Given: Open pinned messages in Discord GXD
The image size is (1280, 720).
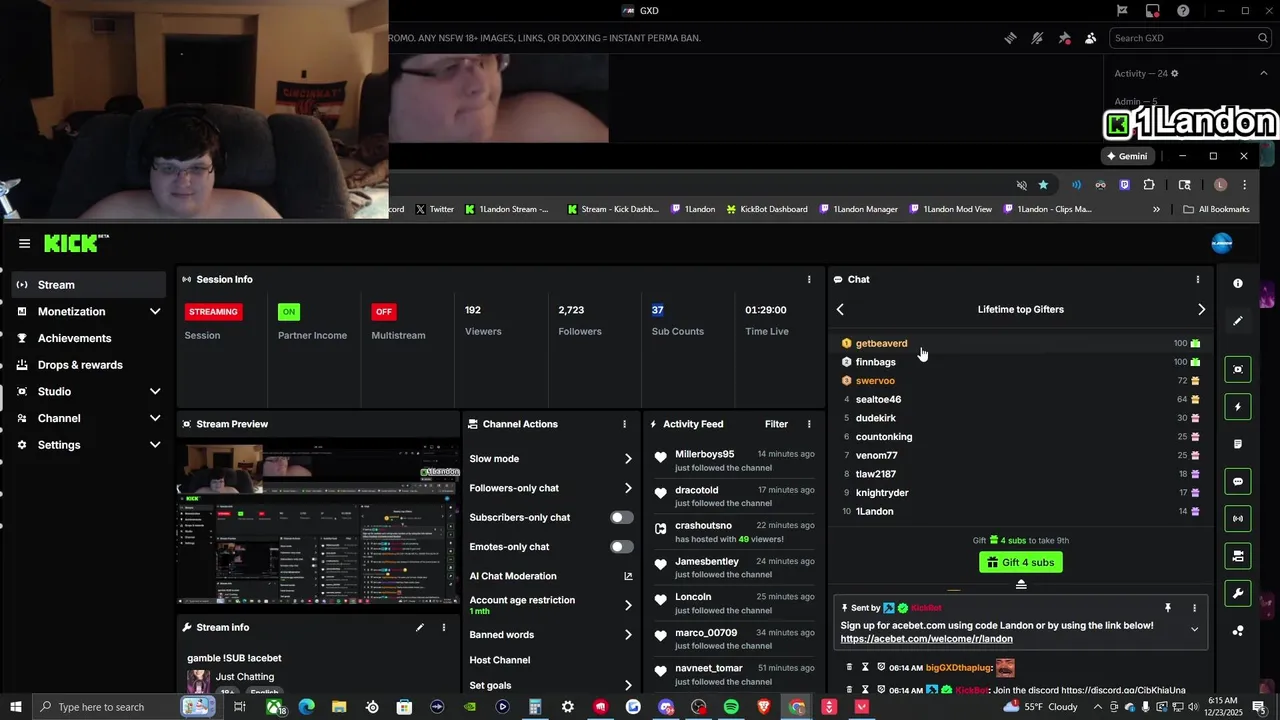Looking at the screenshot, I should pyautogui.click(x=1064, y=38).
